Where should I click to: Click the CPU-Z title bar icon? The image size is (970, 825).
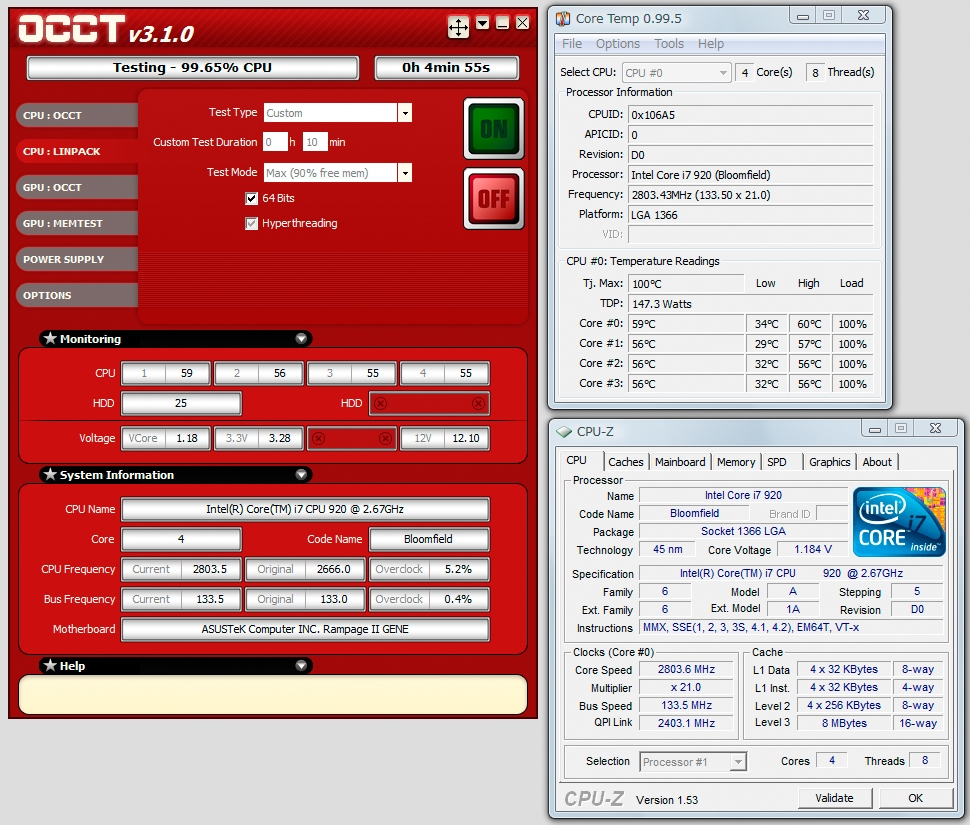pyautogui.click(x=564, y=432)
